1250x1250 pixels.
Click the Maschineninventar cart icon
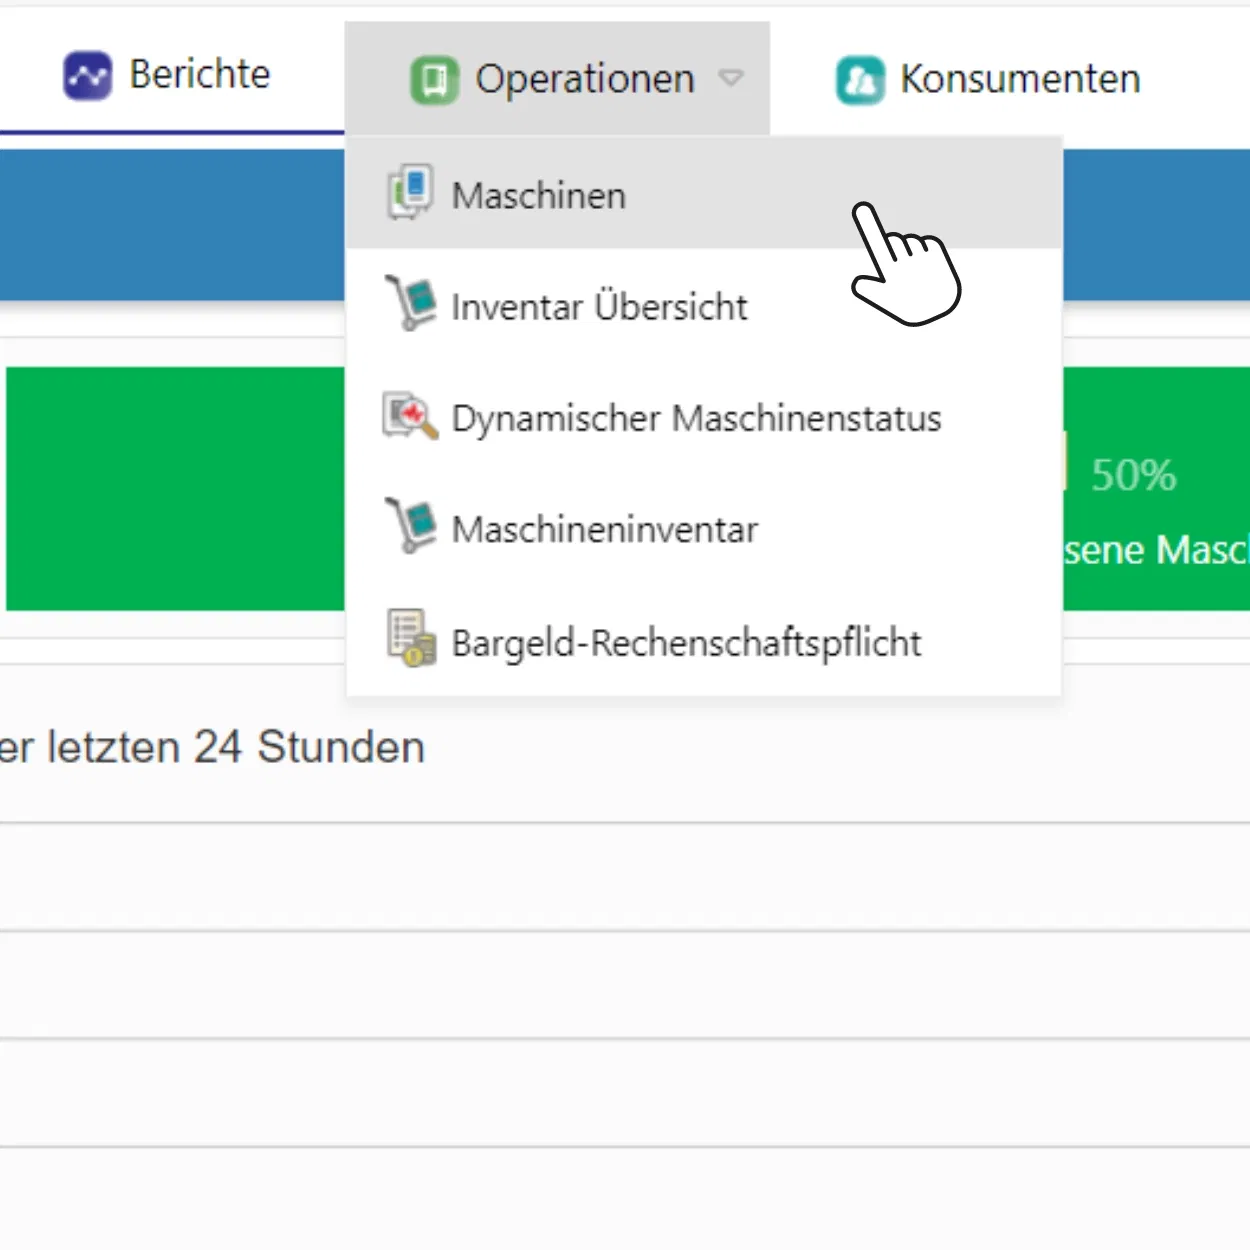[411, 526]
